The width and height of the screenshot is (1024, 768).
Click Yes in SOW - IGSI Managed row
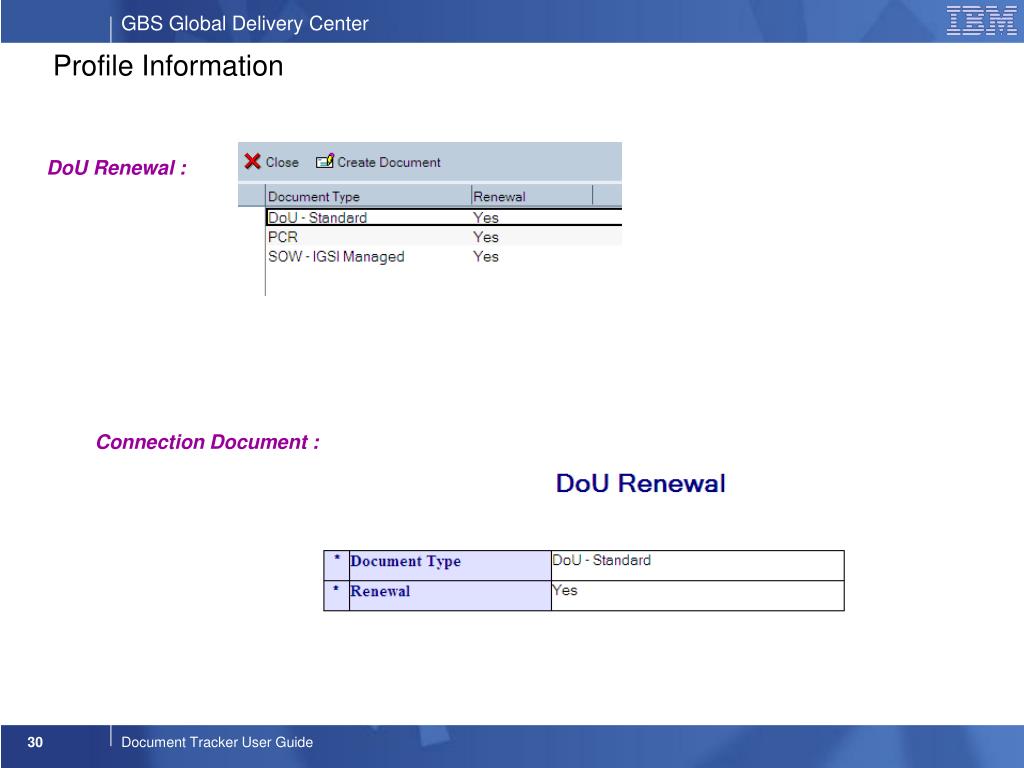point(486,257)
